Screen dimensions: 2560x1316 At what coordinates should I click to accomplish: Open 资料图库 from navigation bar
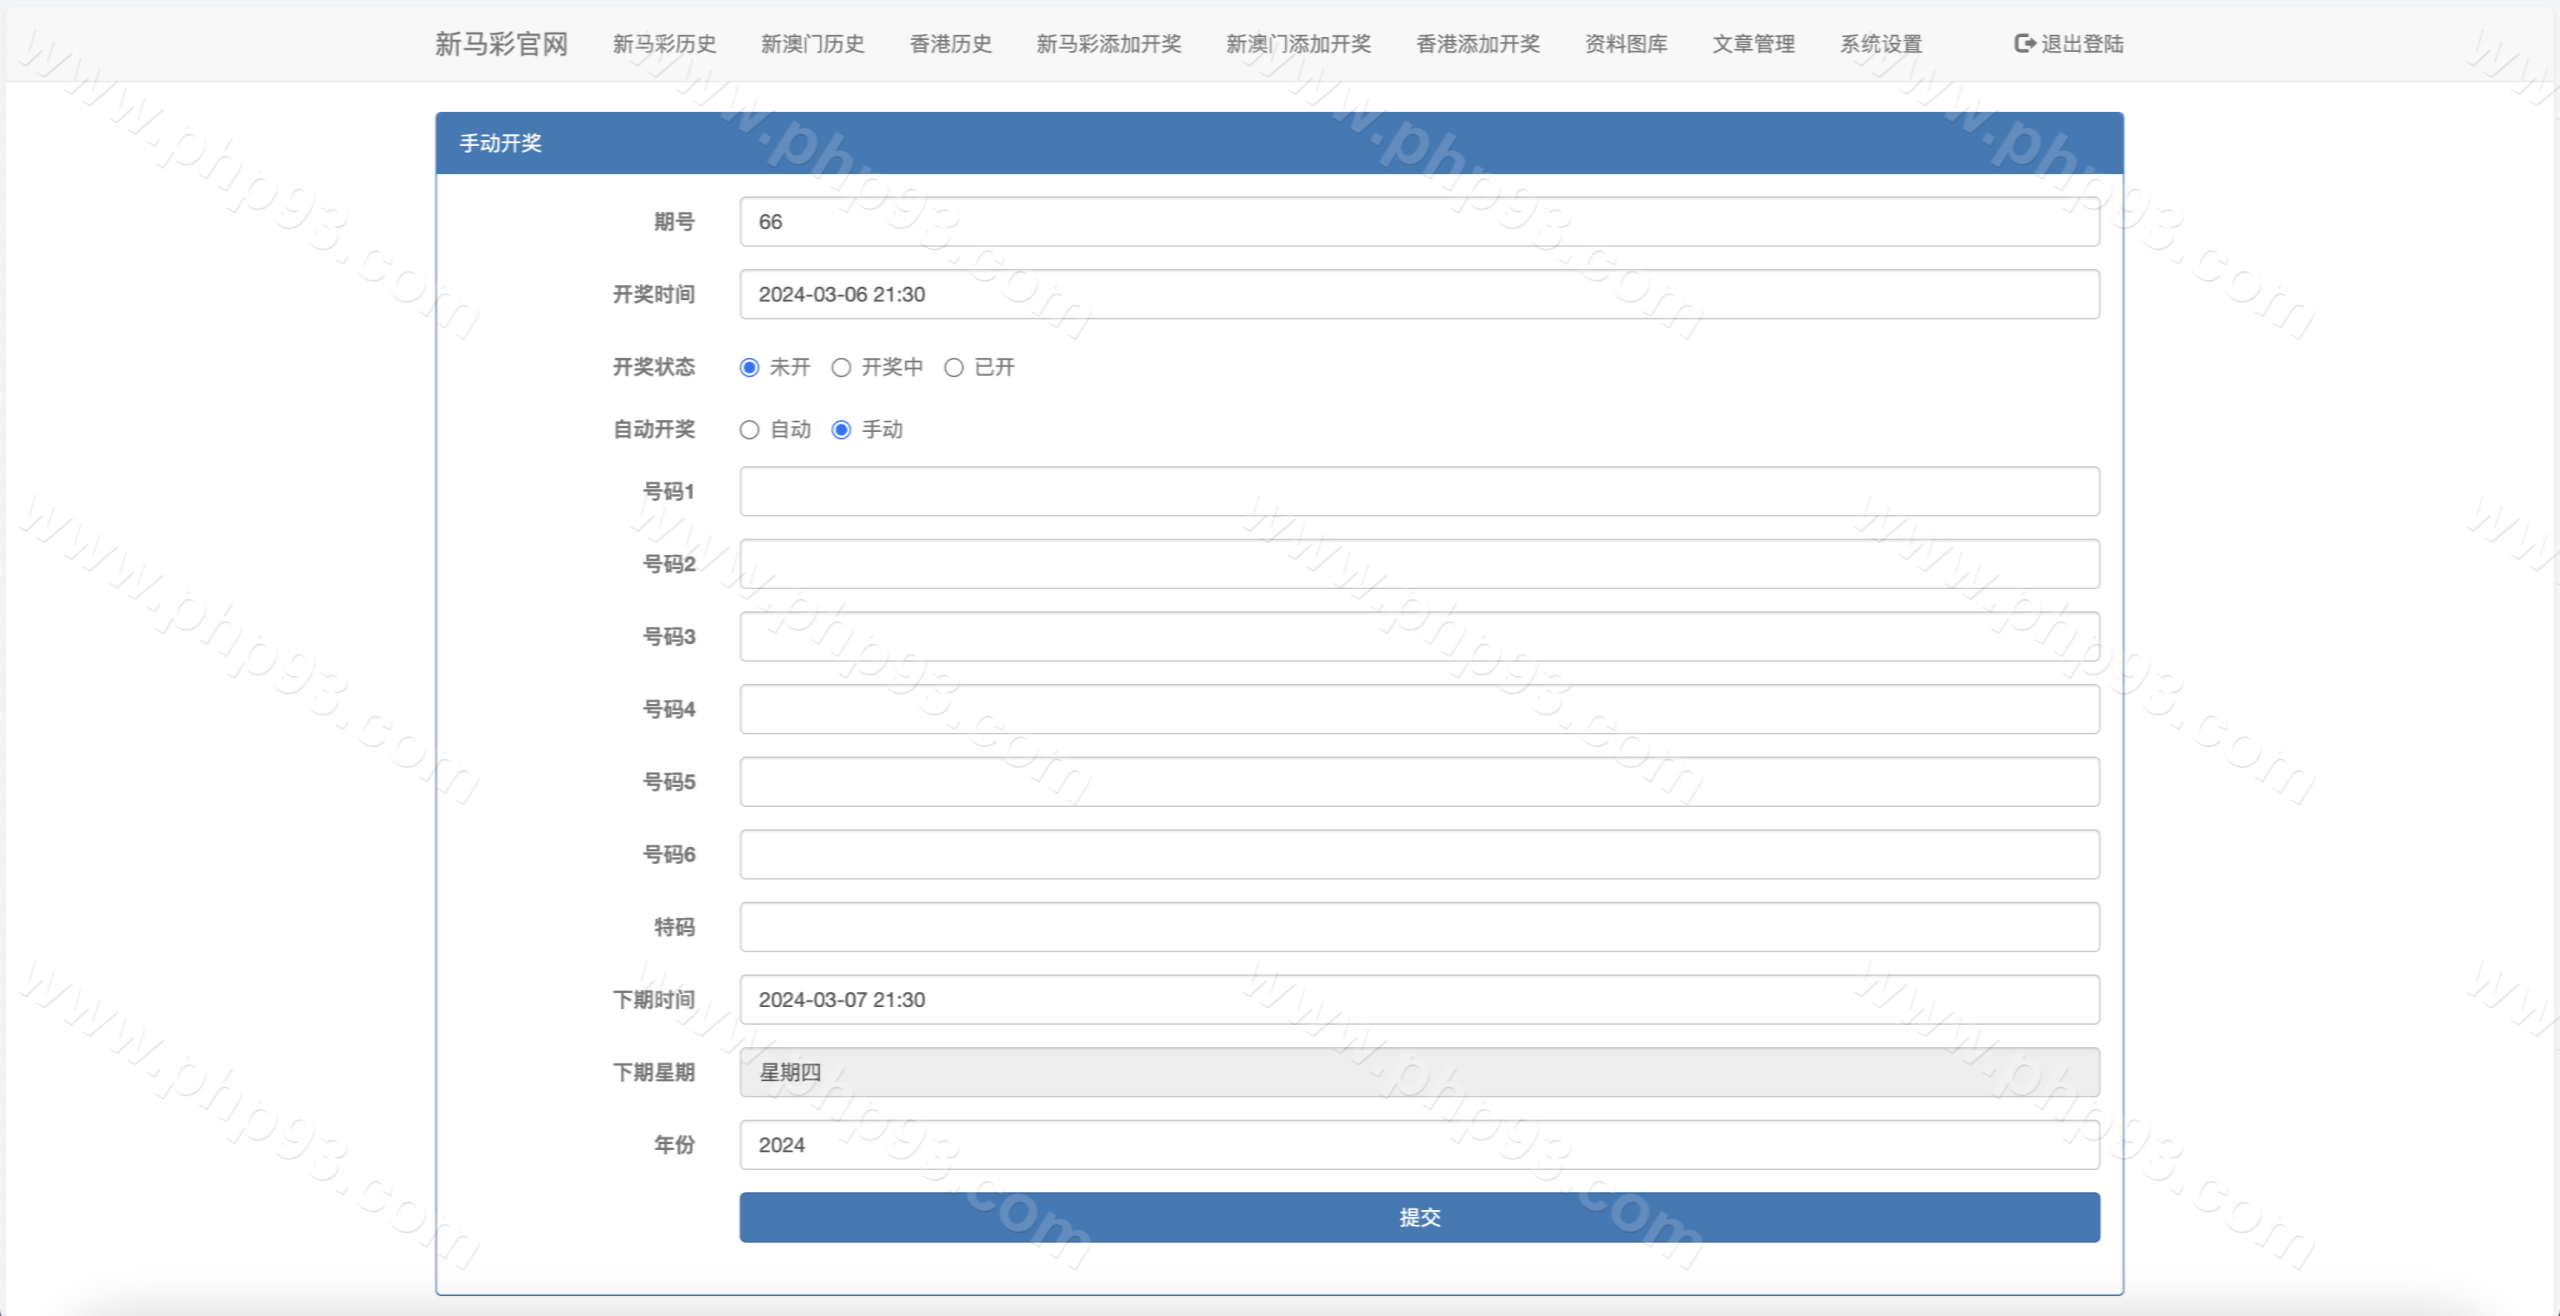(x=1626, y=44)
